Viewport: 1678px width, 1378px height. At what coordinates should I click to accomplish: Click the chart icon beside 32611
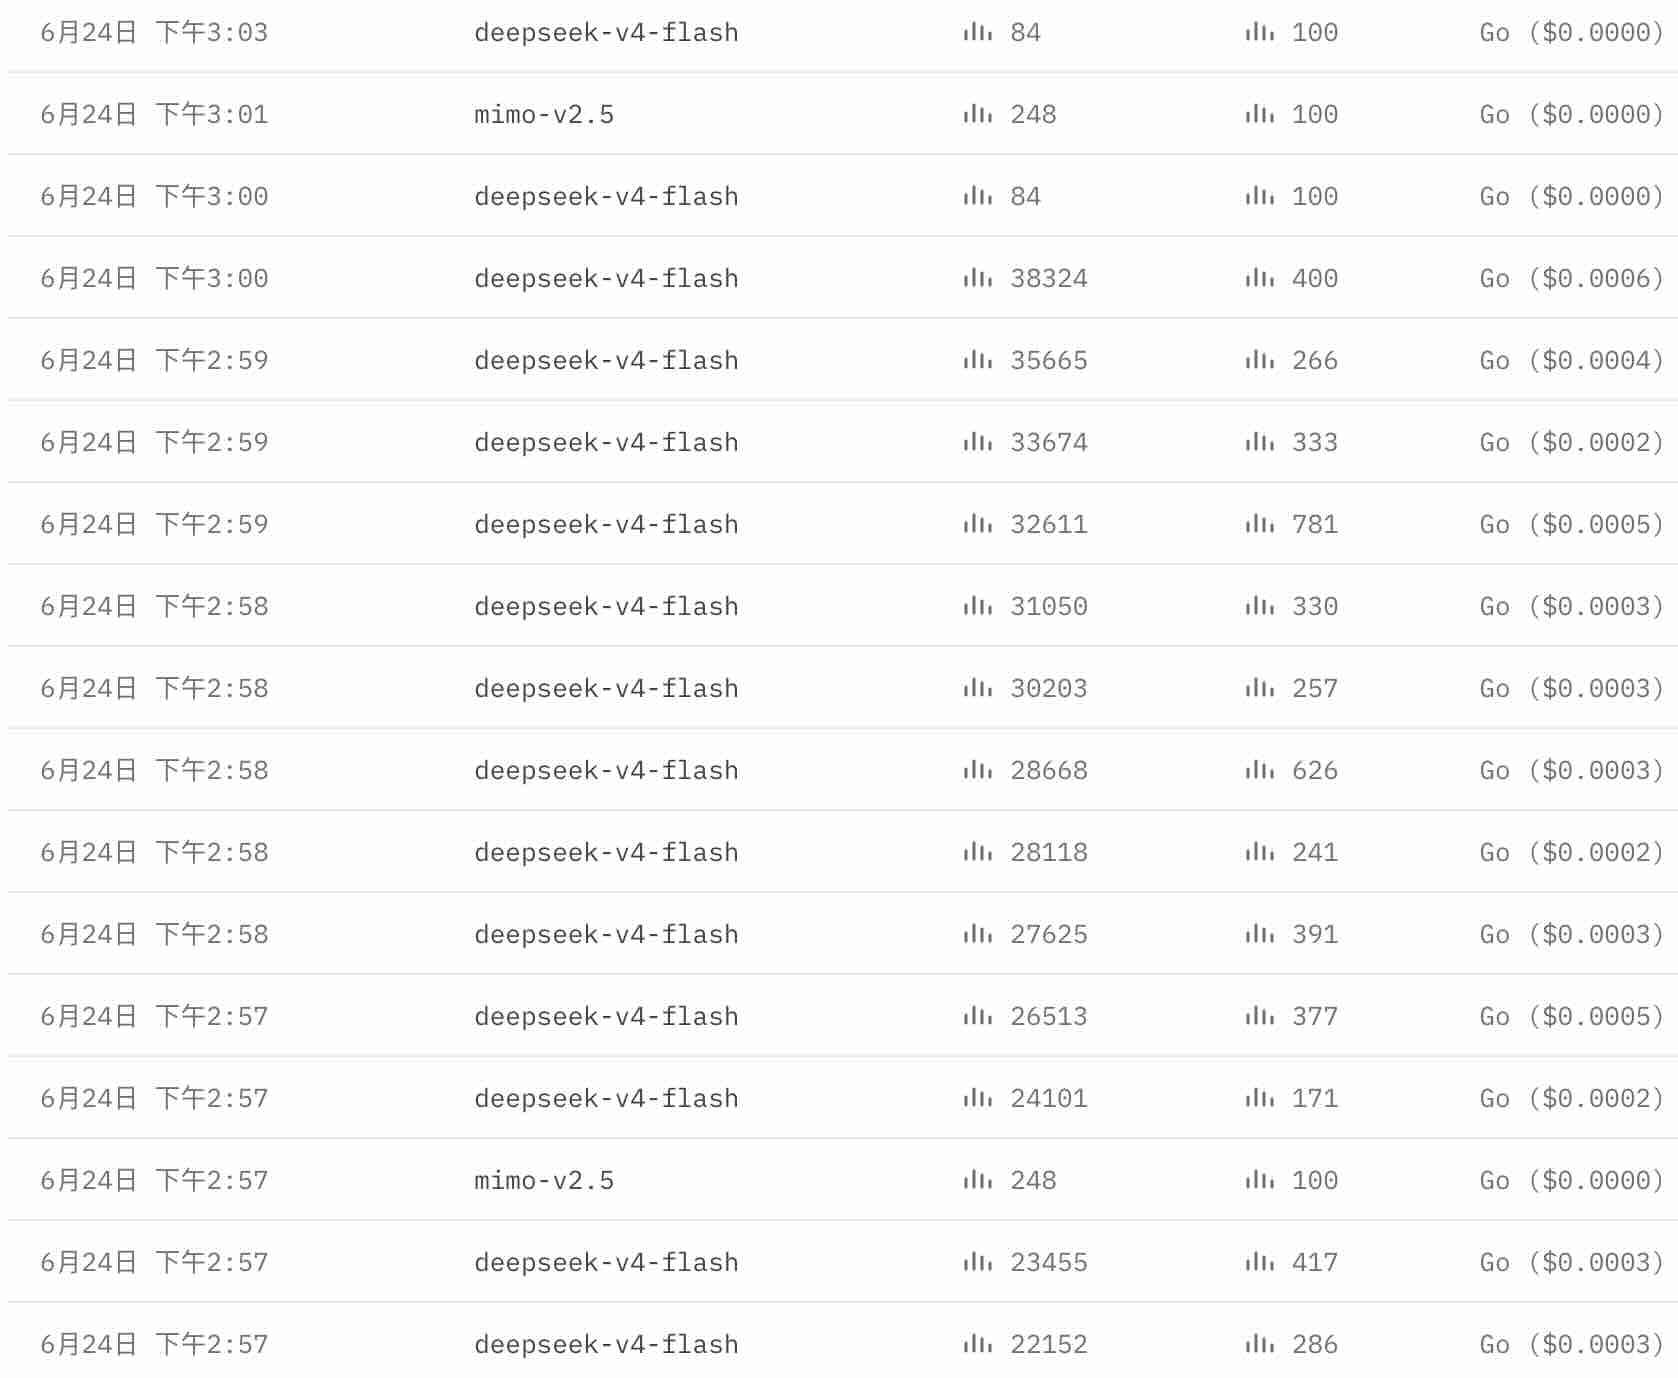977,524
